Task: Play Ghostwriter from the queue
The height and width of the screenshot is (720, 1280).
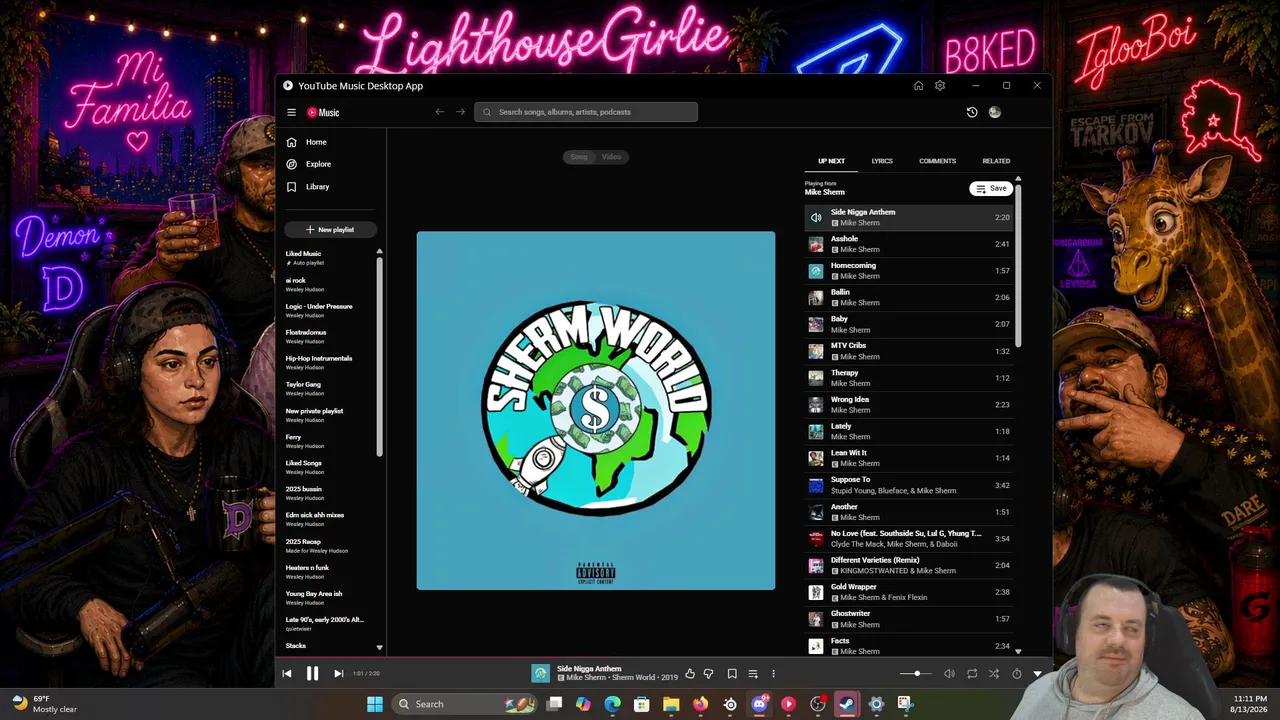Action: (x=910, y=619)
